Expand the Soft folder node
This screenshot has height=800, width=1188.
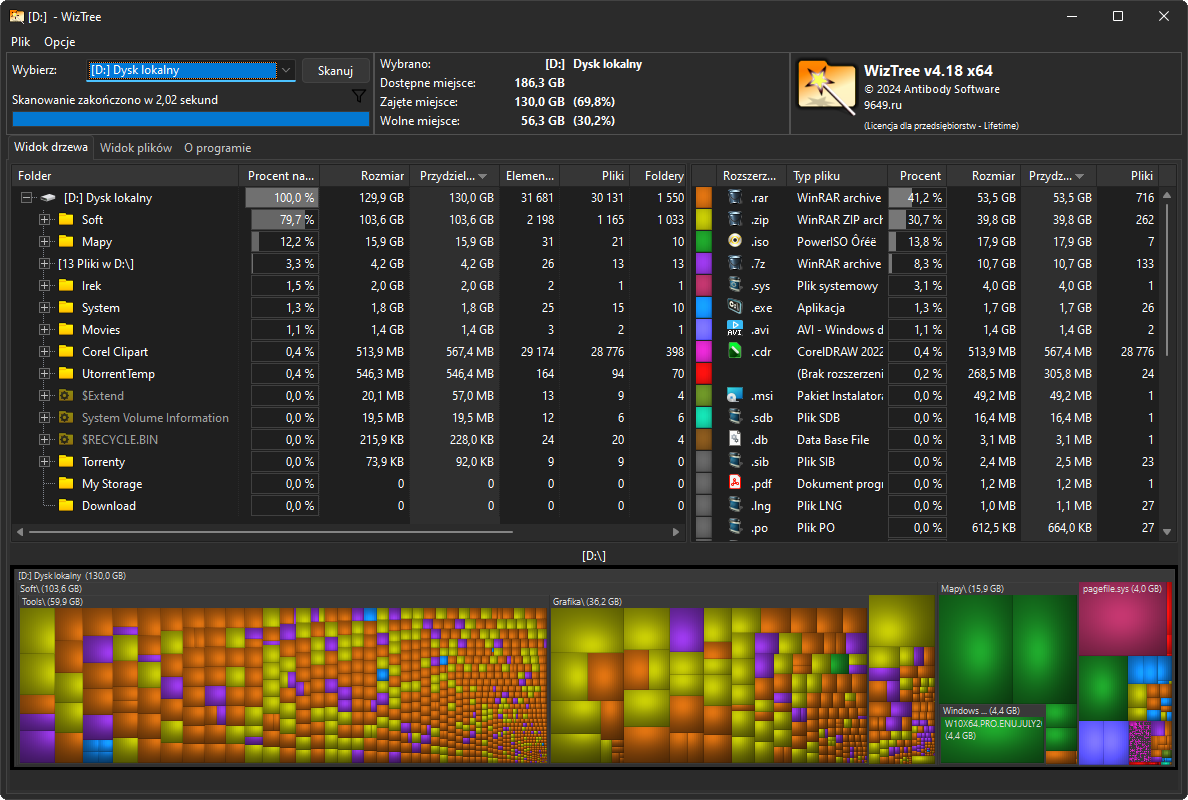(x=45, y=220)
